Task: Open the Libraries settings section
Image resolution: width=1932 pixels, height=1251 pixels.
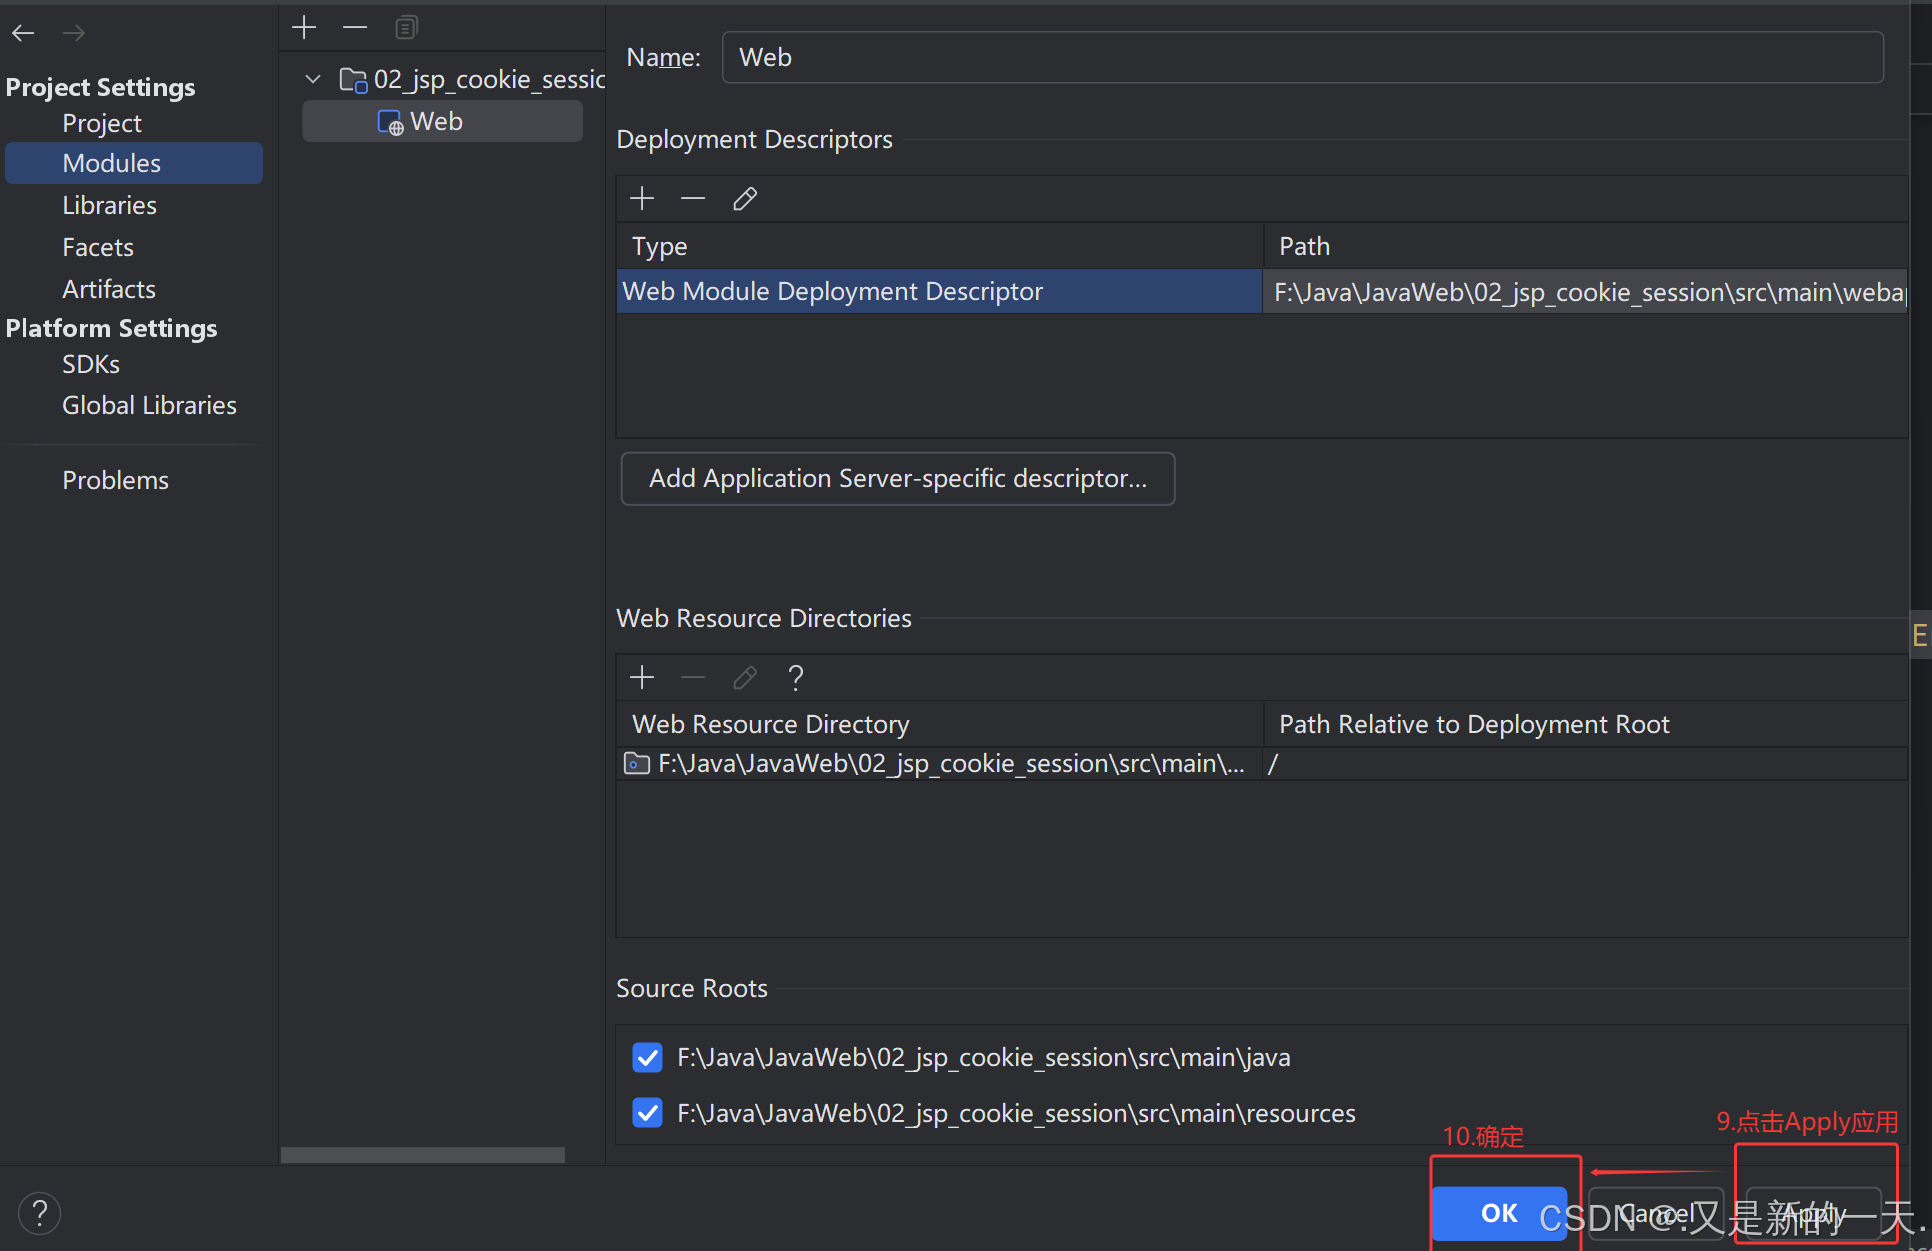Action: pos(109,205)
